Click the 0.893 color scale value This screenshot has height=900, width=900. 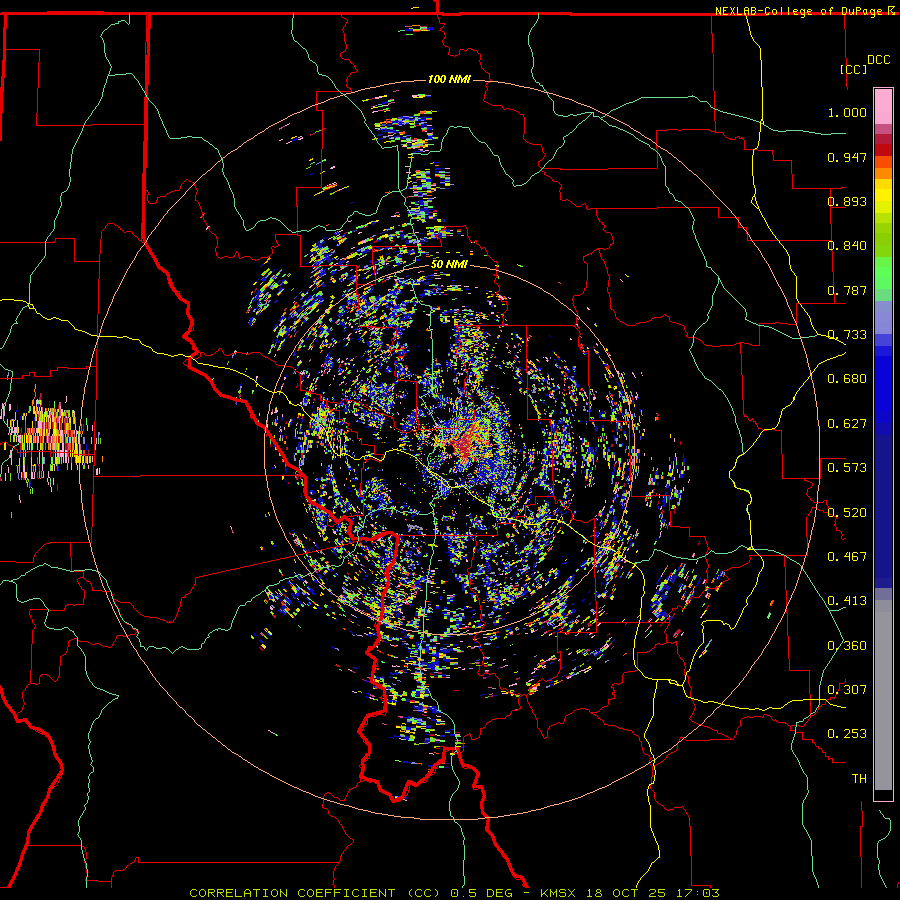847,201
